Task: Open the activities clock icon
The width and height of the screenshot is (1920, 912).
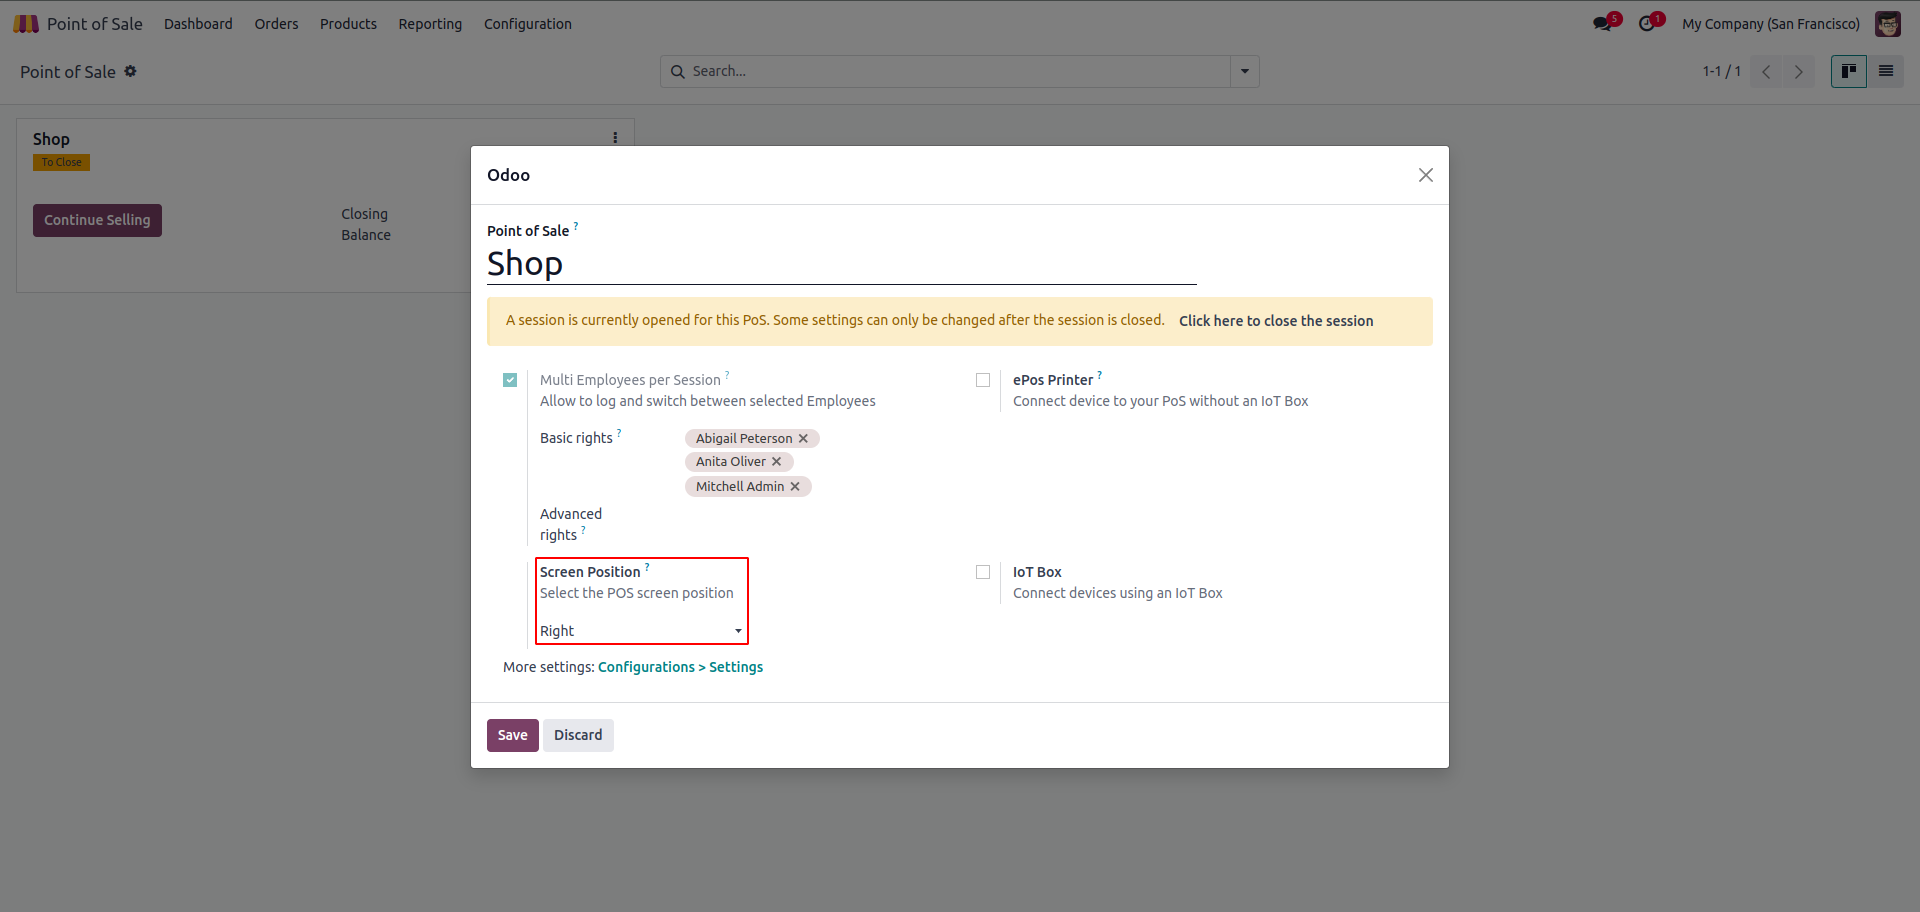Action: point(1647,24)
